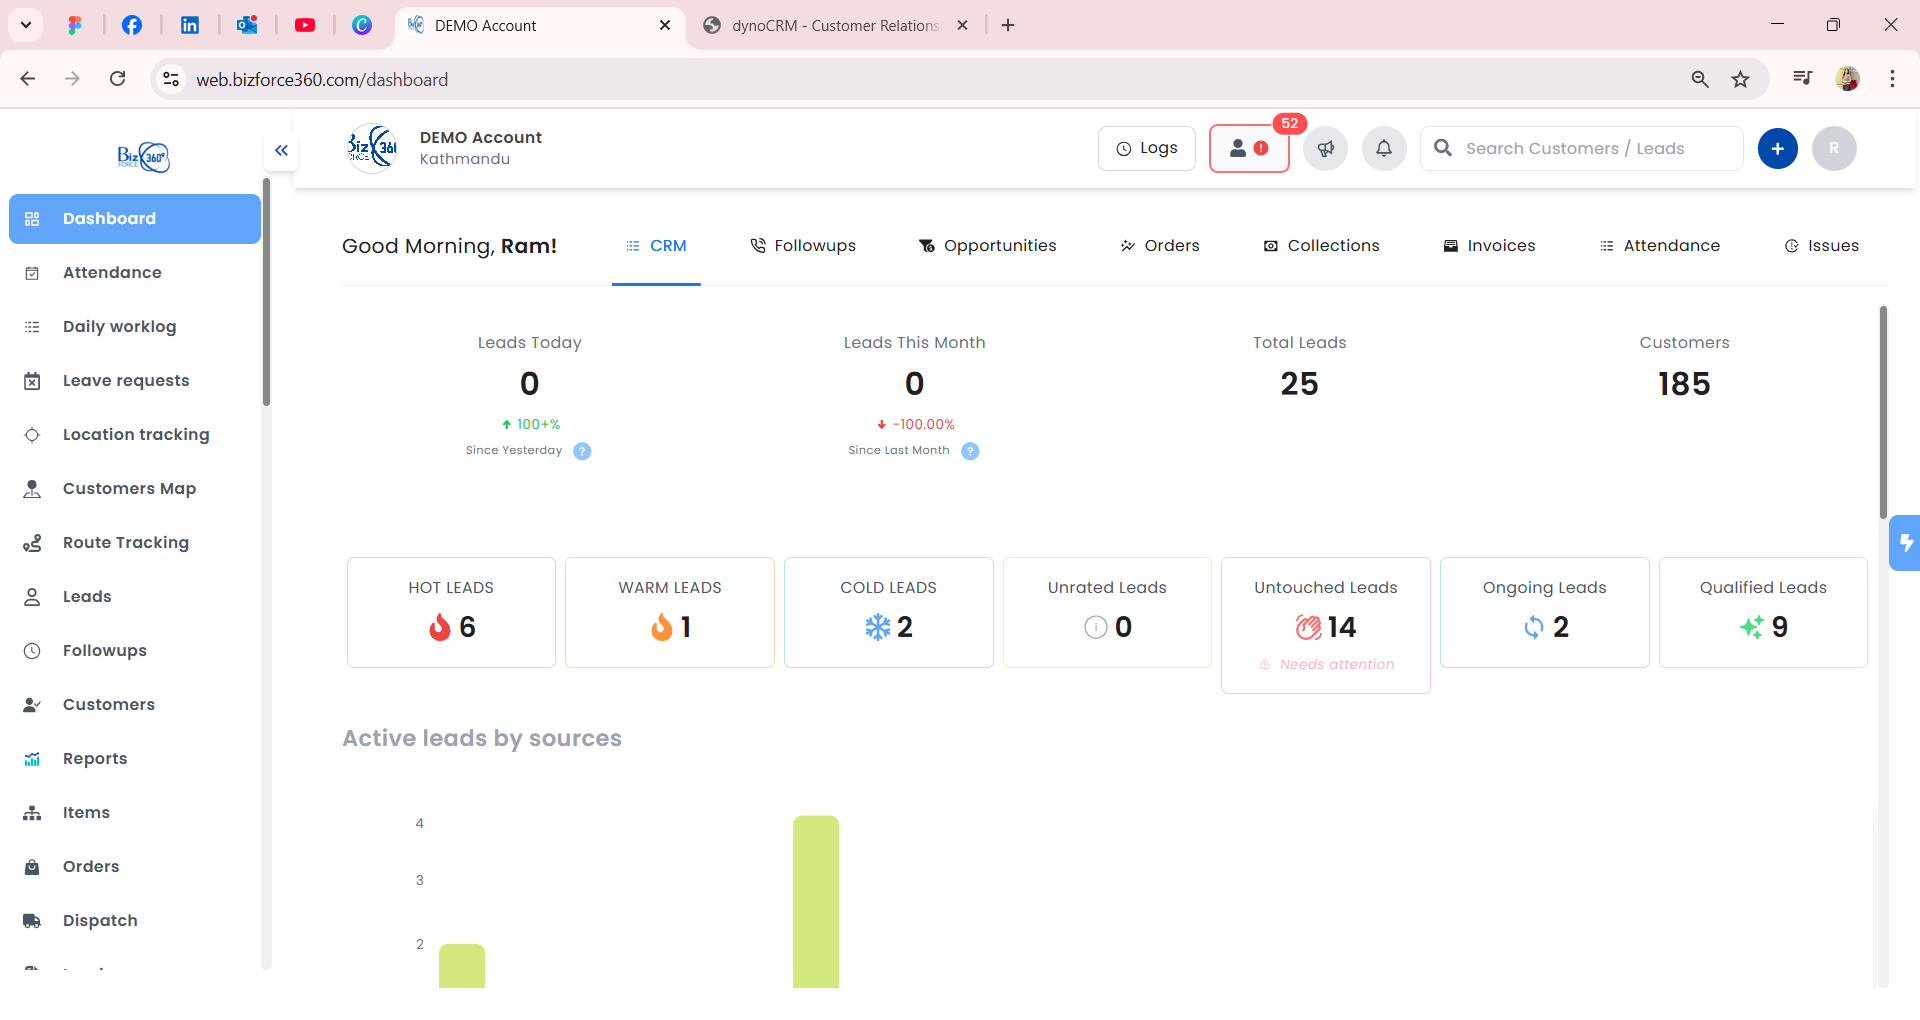Screen dimensions: 1920x1020
Task: Switch to the Opportunities tab
Action: 987,245
